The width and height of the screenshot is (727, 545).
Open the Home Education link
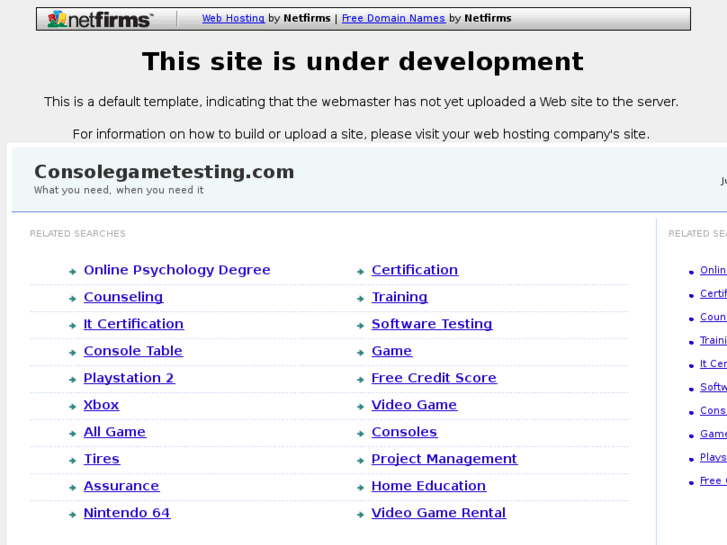[429, 486]
